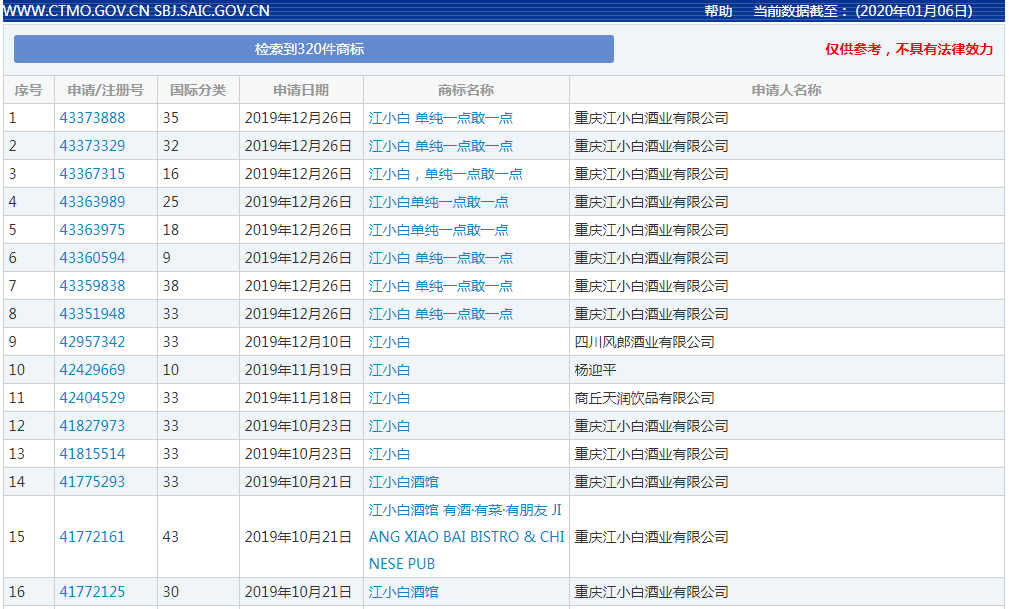Image resolution: width=1009 pixels, height=609 pixels.
Task: Open registration number 41775293
Action: click(92, 482)
